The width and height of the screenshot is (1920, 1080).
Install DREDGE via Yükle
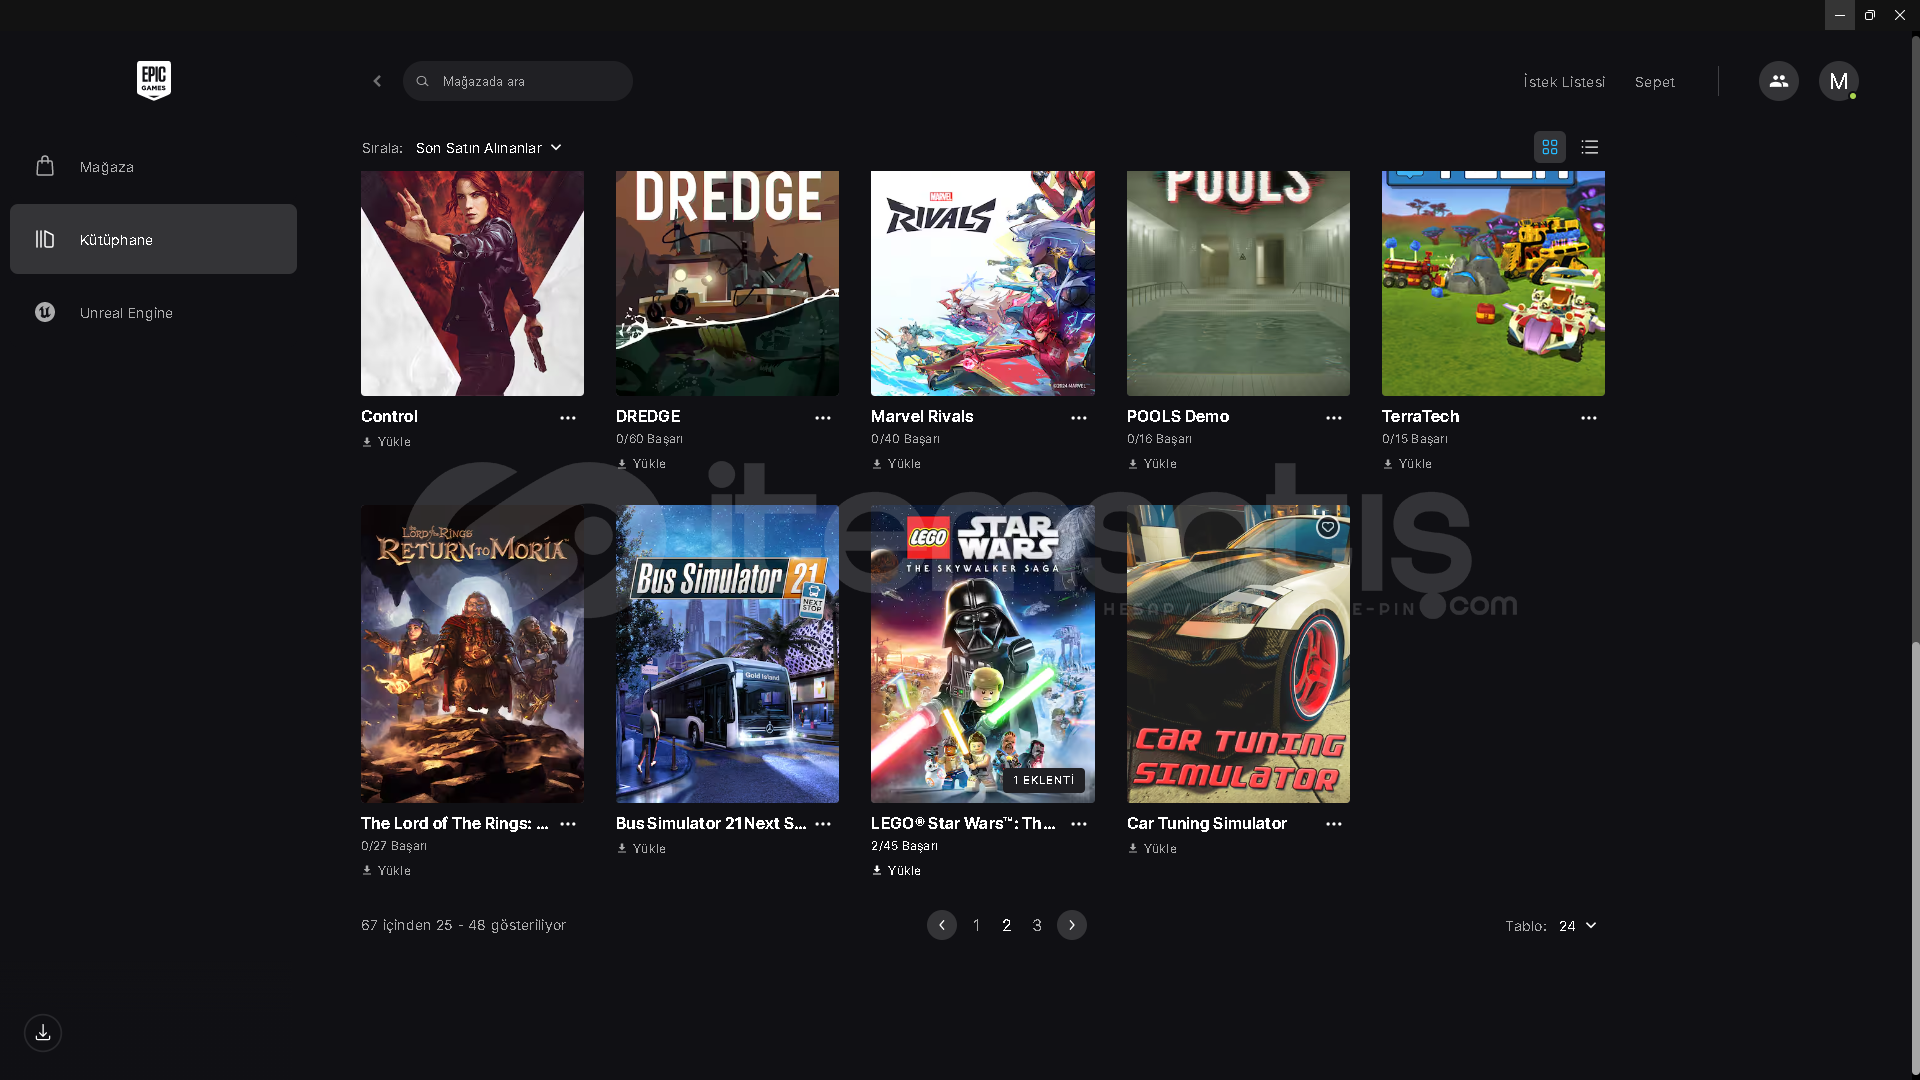[642, 464]
